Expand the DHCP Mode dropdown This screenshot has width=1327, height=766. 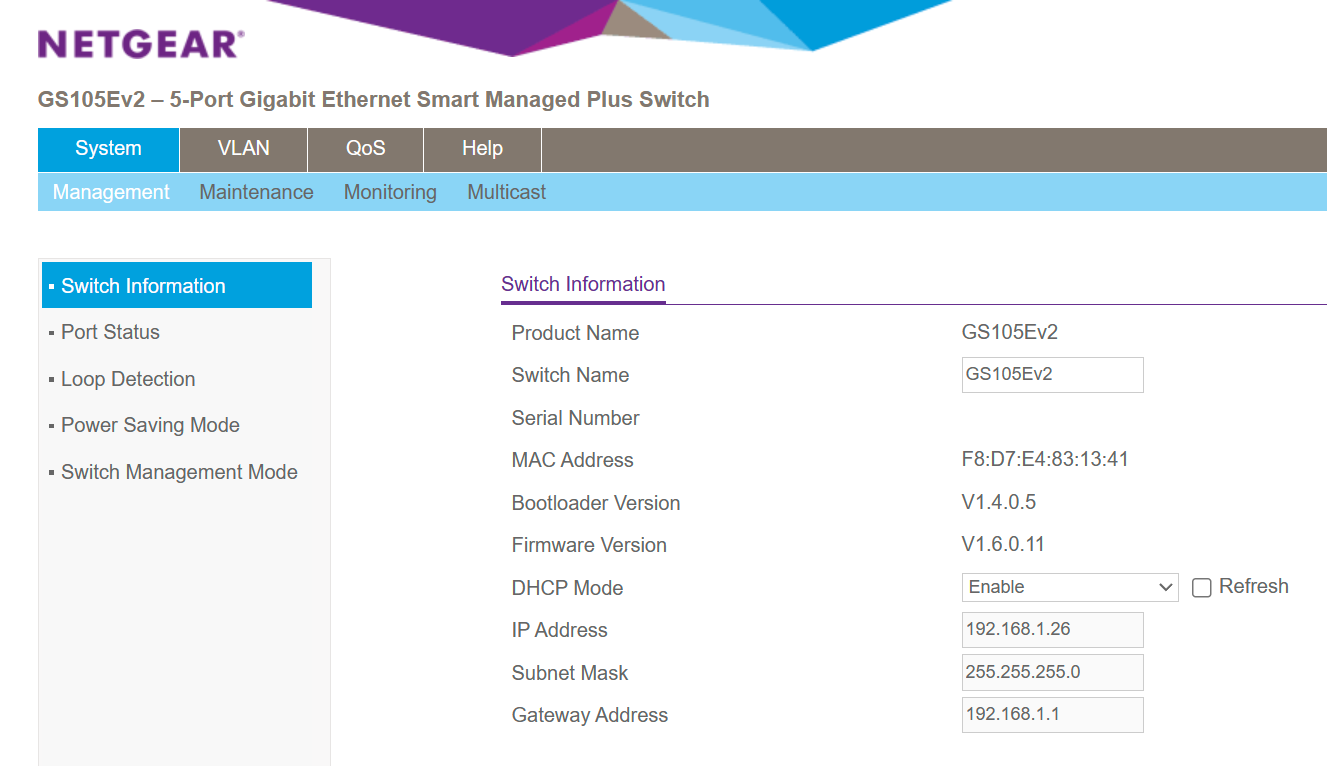pyautogui.click(x=1070, y=587)
